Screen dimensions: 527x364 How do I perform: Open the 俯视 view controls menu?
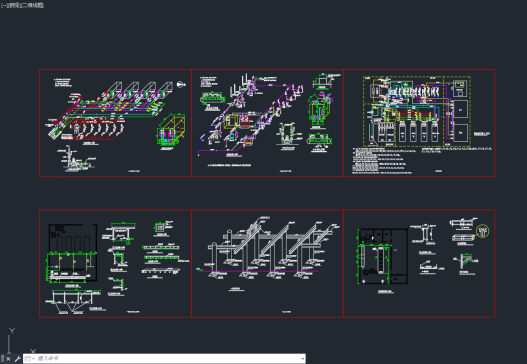point(13,5)
